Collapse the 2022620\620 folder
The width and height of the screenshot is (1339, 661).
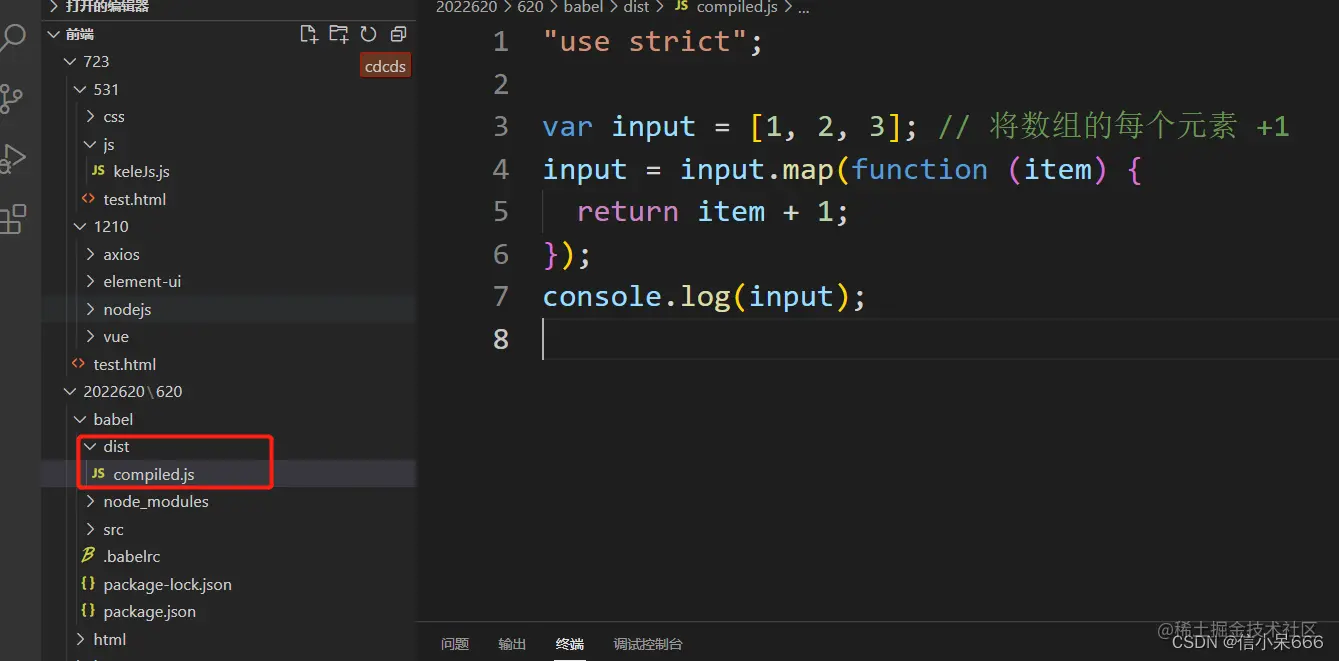pos(132,391)
